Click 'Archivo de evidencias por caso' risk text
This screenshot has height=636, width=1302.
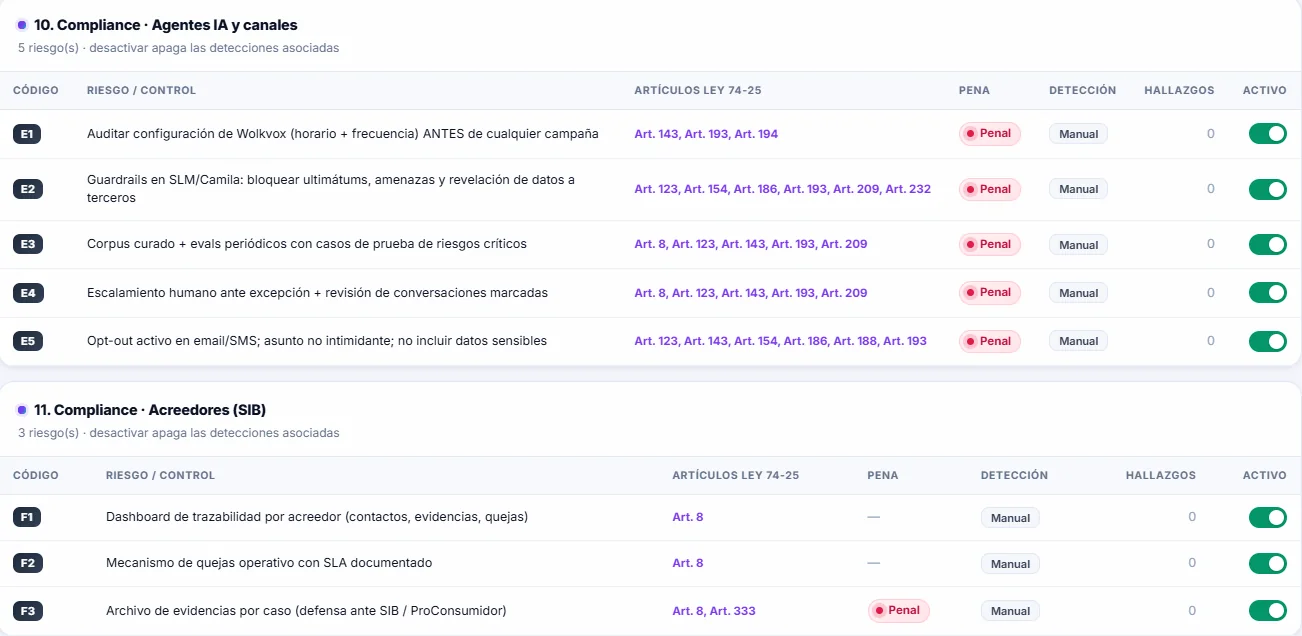coord(306,610)
